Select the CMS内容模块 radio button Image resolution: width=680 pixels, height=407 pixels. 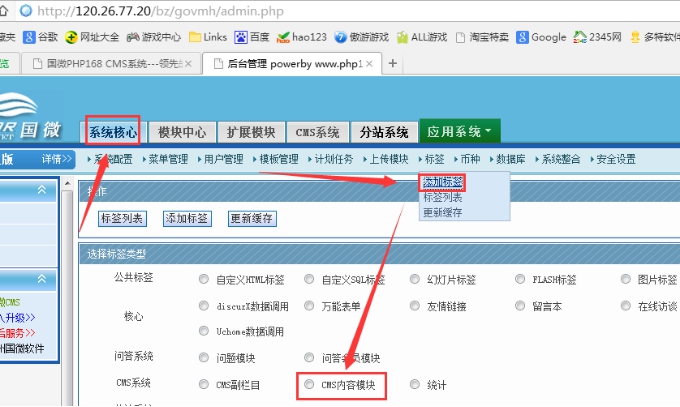click(310, 384)
